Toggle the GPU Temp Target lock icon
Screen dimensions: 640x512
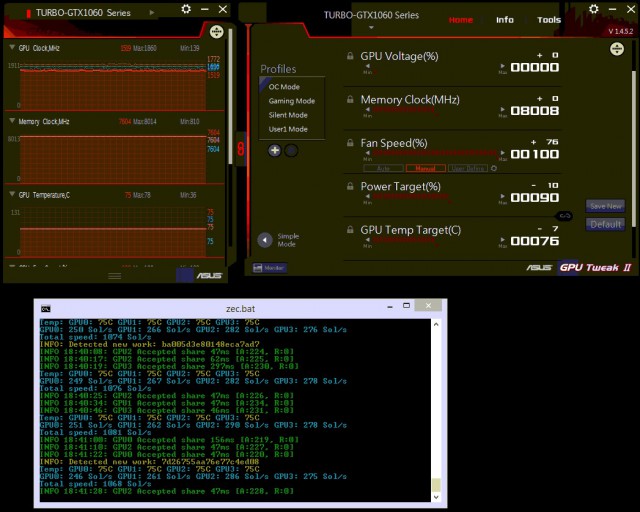point(350,230)
